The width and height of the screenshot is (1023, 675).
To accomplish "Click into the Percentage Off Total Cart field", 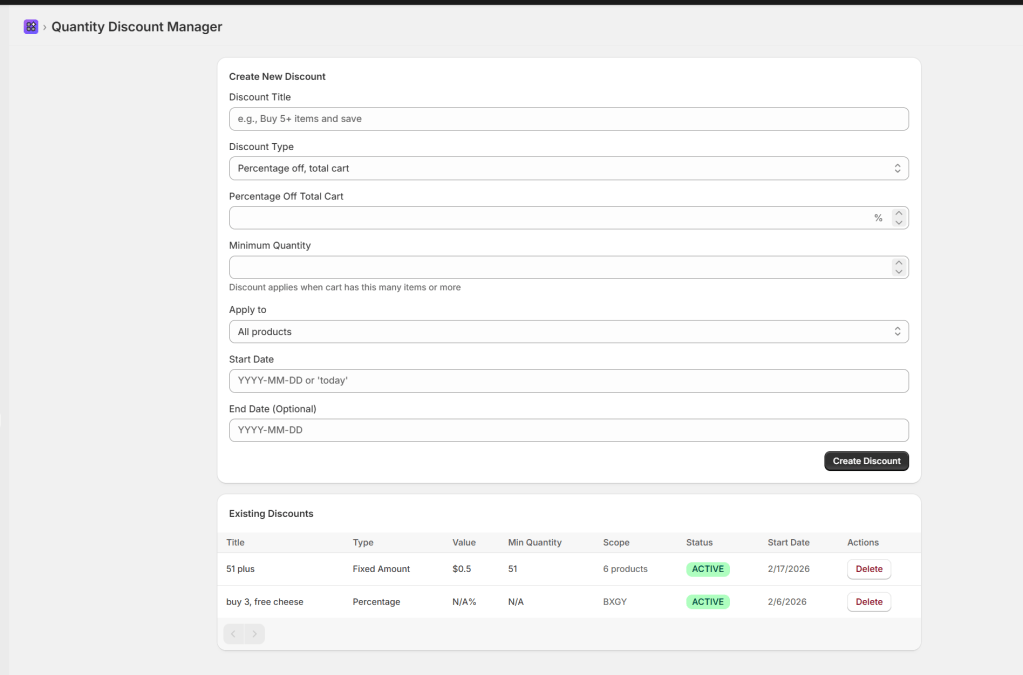I will 550,218.
